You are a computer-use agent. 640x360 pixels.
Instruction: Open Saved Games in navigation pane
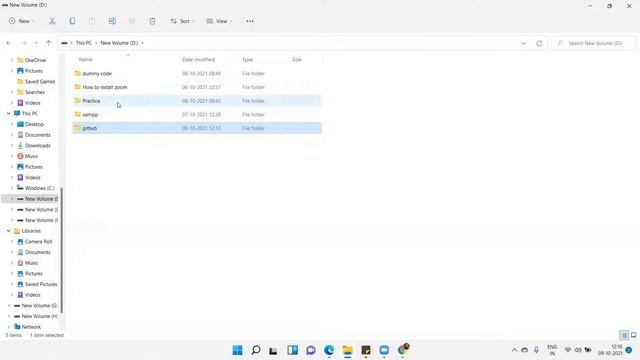(x=40, y=82)
